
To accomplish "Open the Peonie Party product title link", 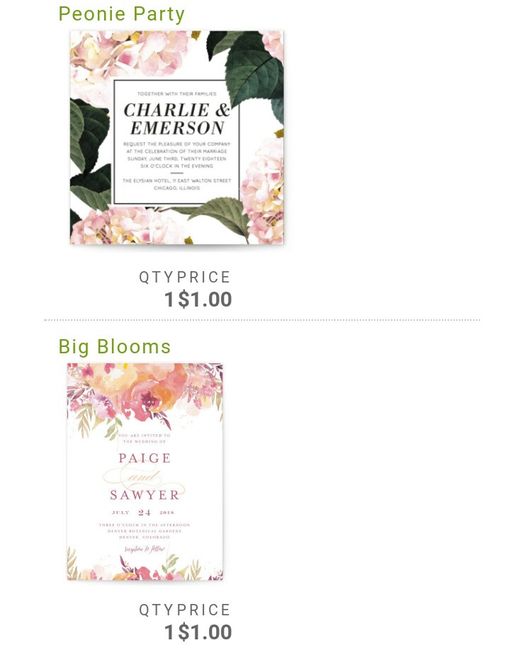I will tap(121, 14).
